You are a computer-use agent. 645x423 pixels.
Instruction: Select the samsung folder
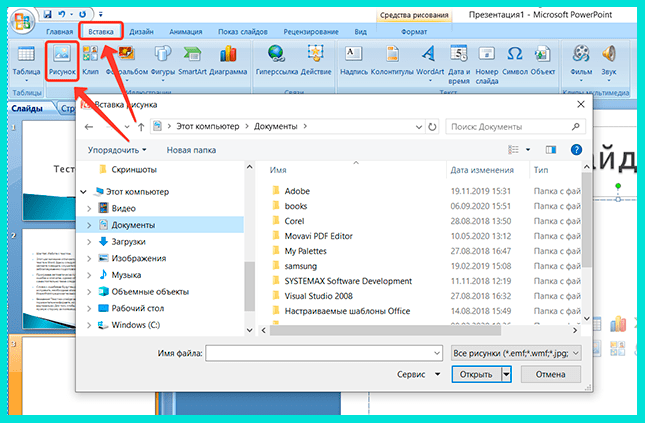click(301, 266)
